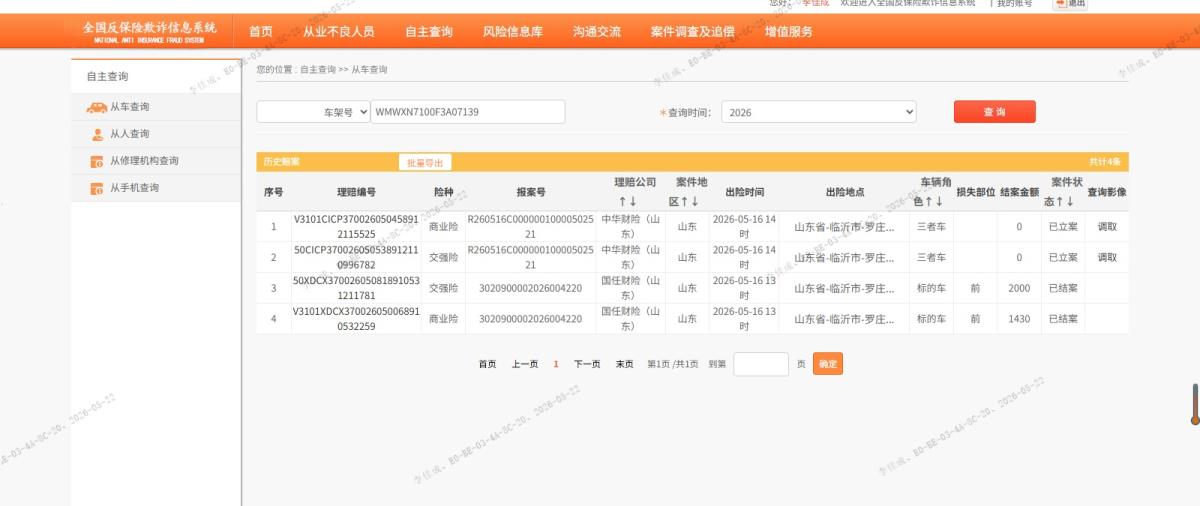
Task: Click 已结案 status in row 3
Action: pos(1063,289)
